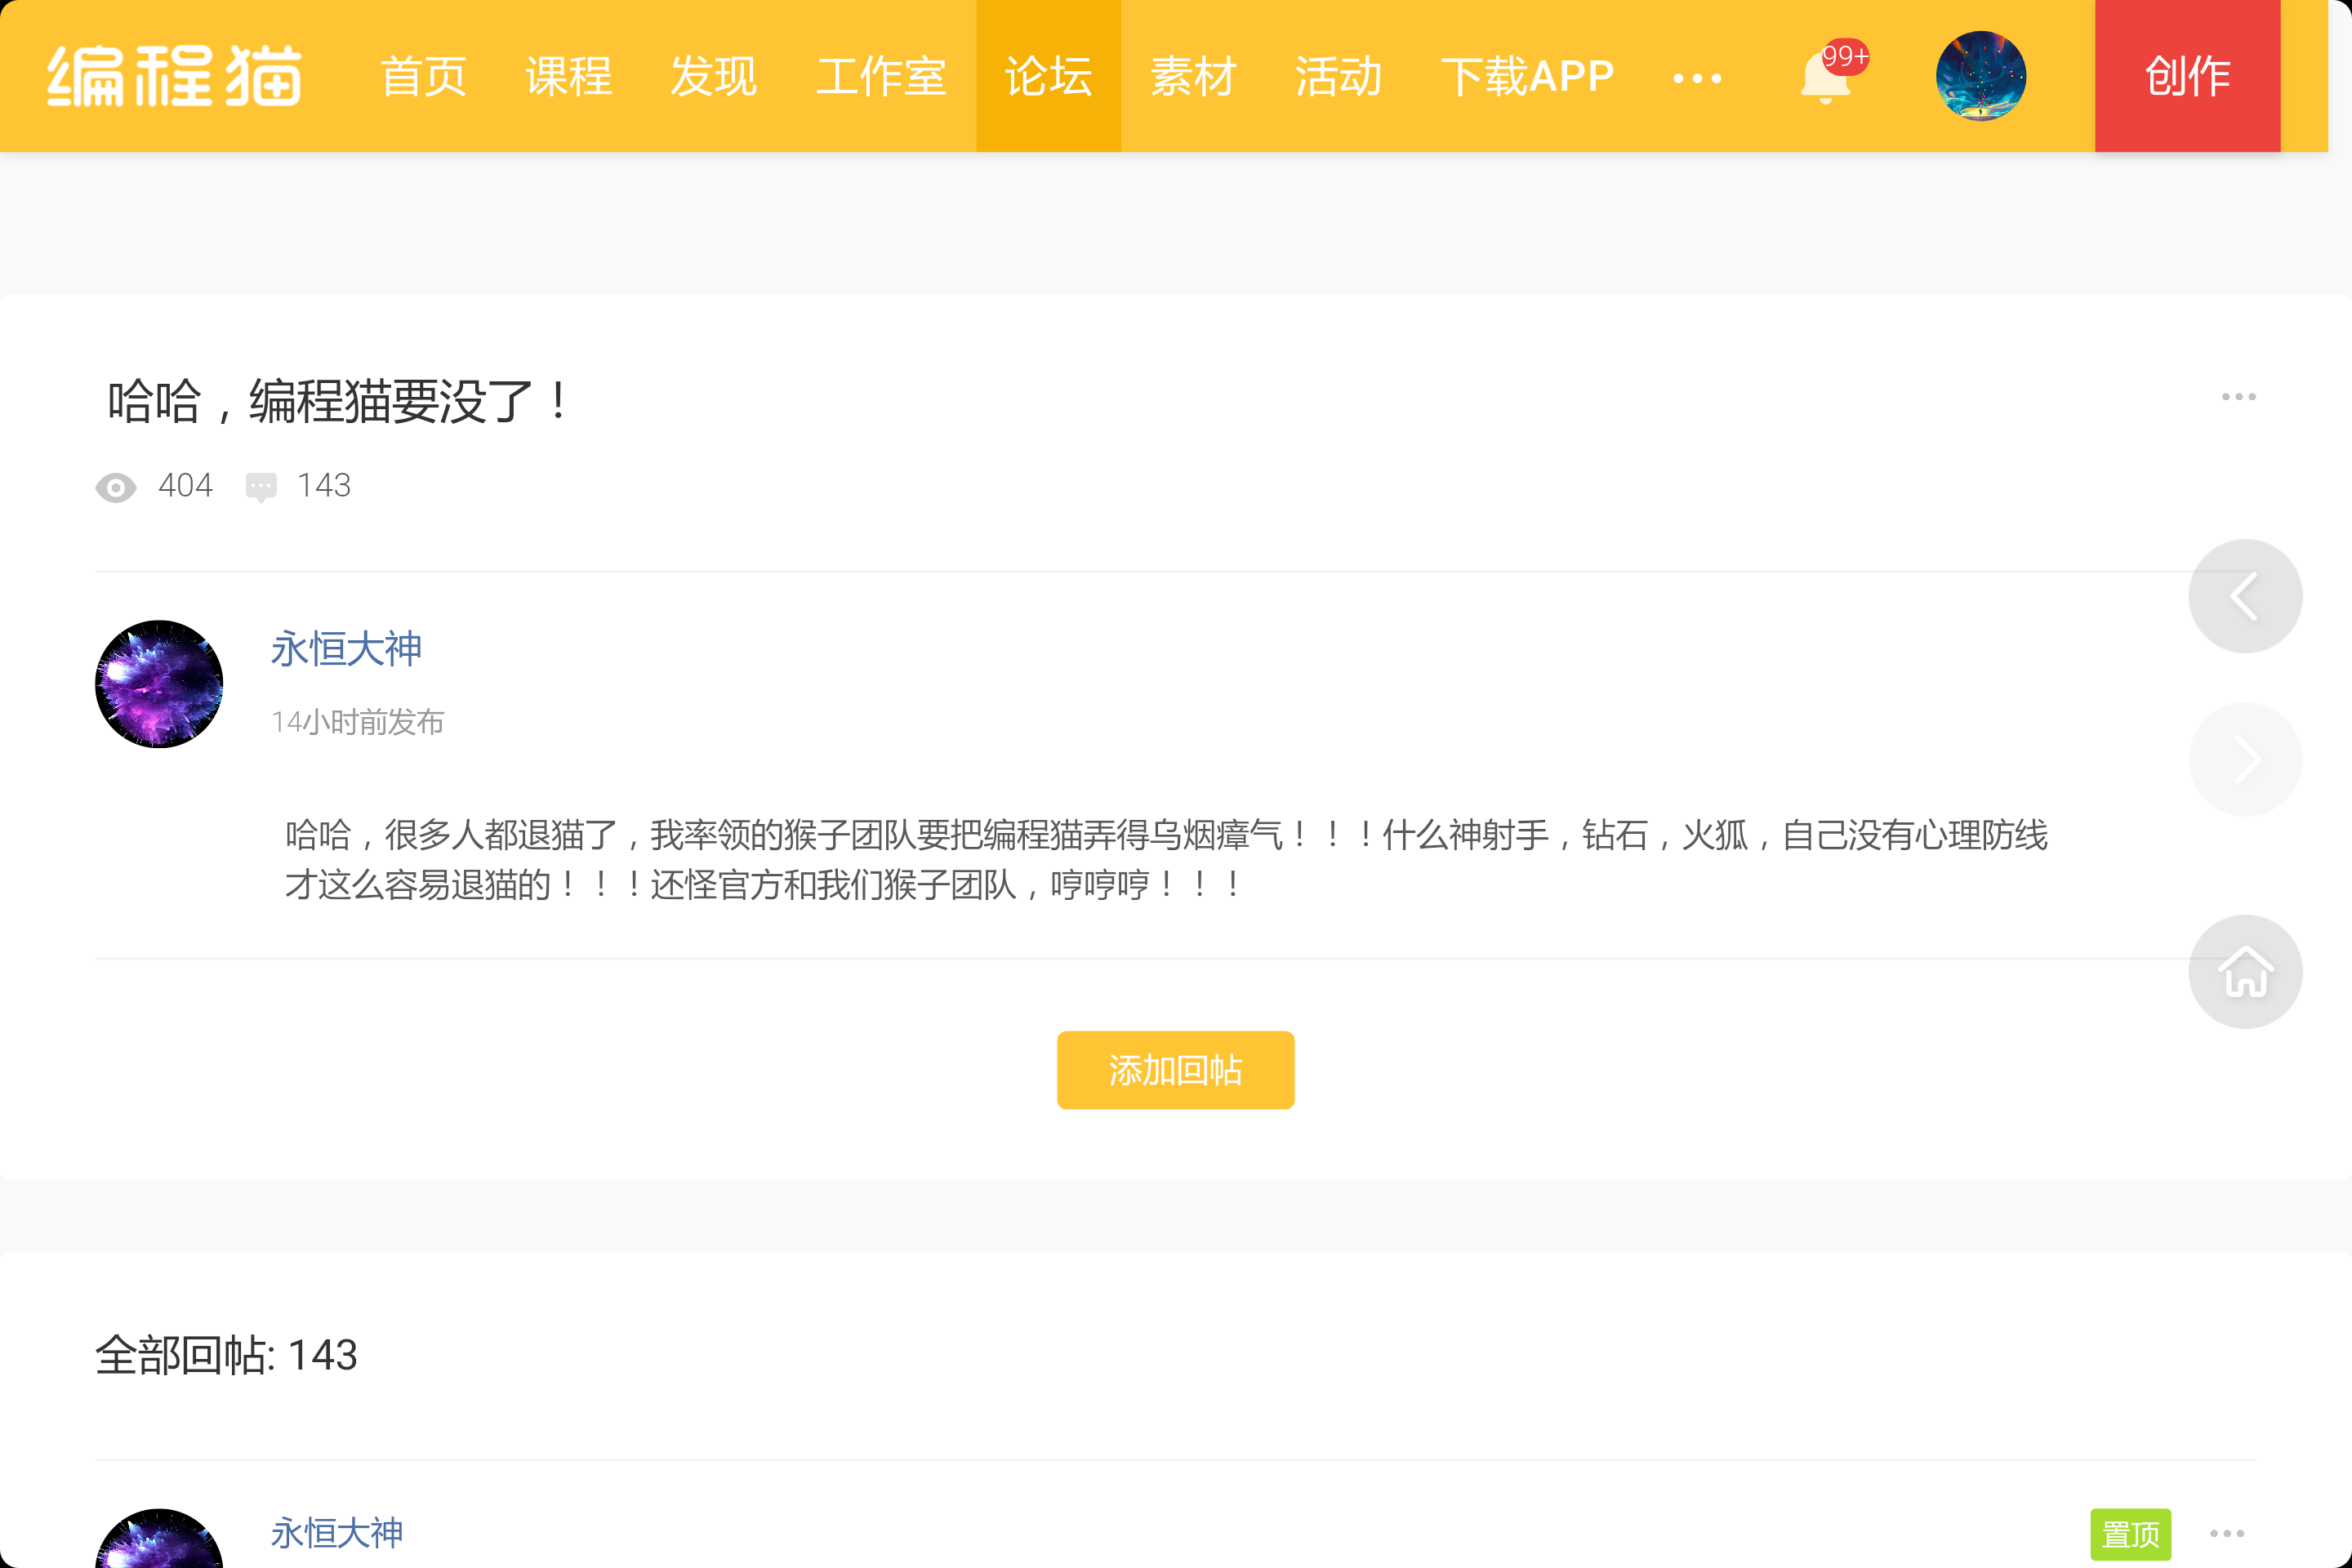This screenshot has height=1568, width=2352.
Task: Click the post body text starting 哈哈，很多人都退猫了
Action: point(1166,859)
